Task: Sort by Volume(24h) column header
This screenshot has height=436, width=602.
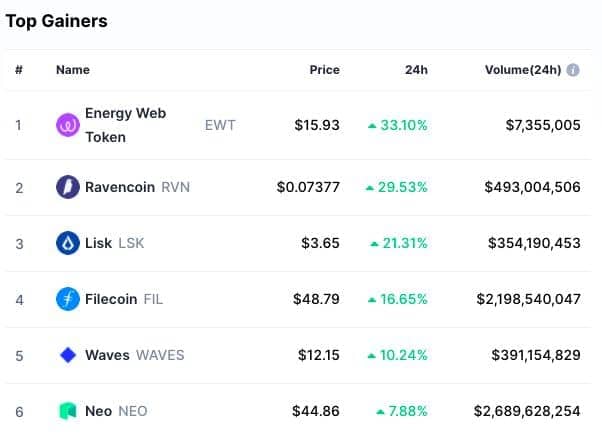Action: [x=523, y=70]
